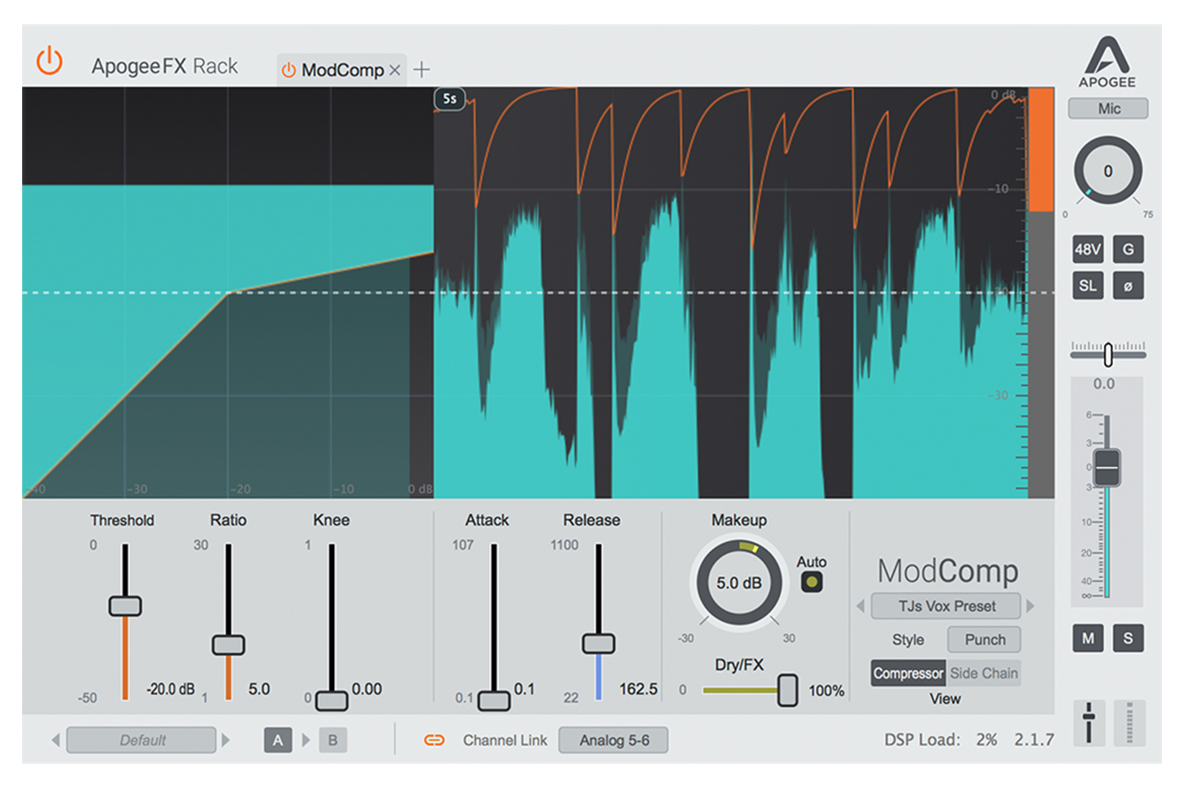This screenshot has height=790, width=1182.
Task: Open the Analog 5-6 channel selector
Action: 614,740
